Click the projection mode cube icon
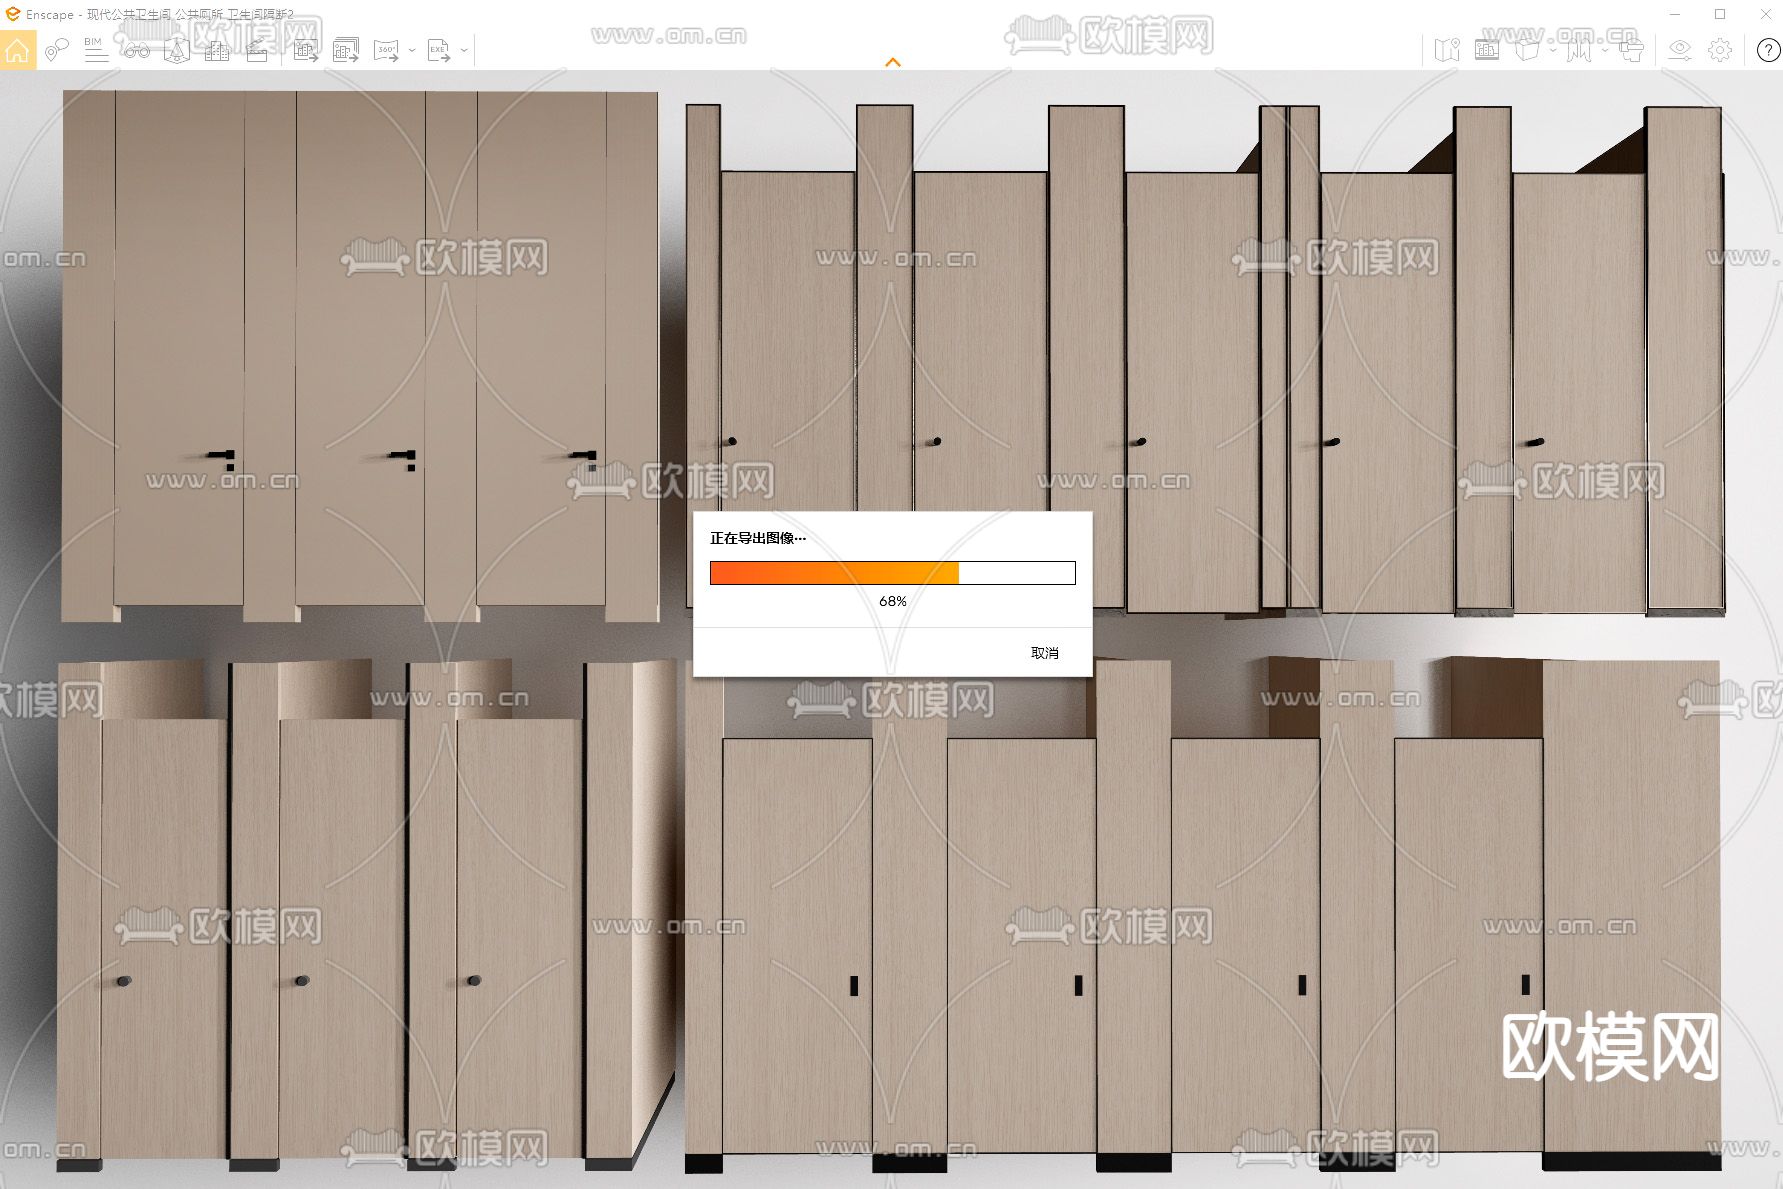1783x1189 pixels. (x=1527, y=50)
